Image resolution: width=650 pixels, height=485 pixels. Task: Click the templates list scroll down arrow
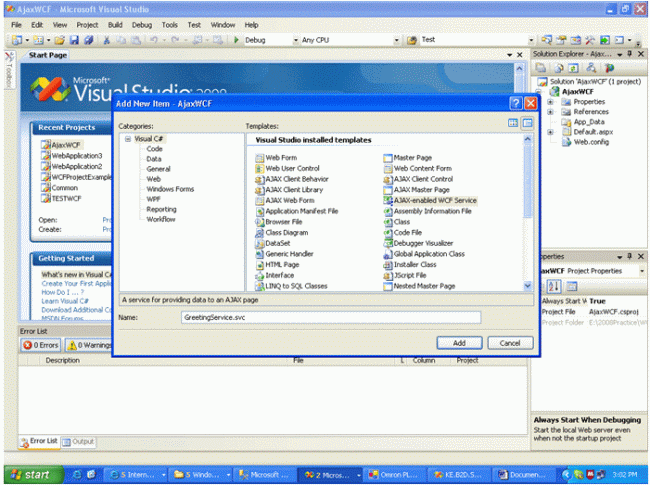(x=527, y=286)
